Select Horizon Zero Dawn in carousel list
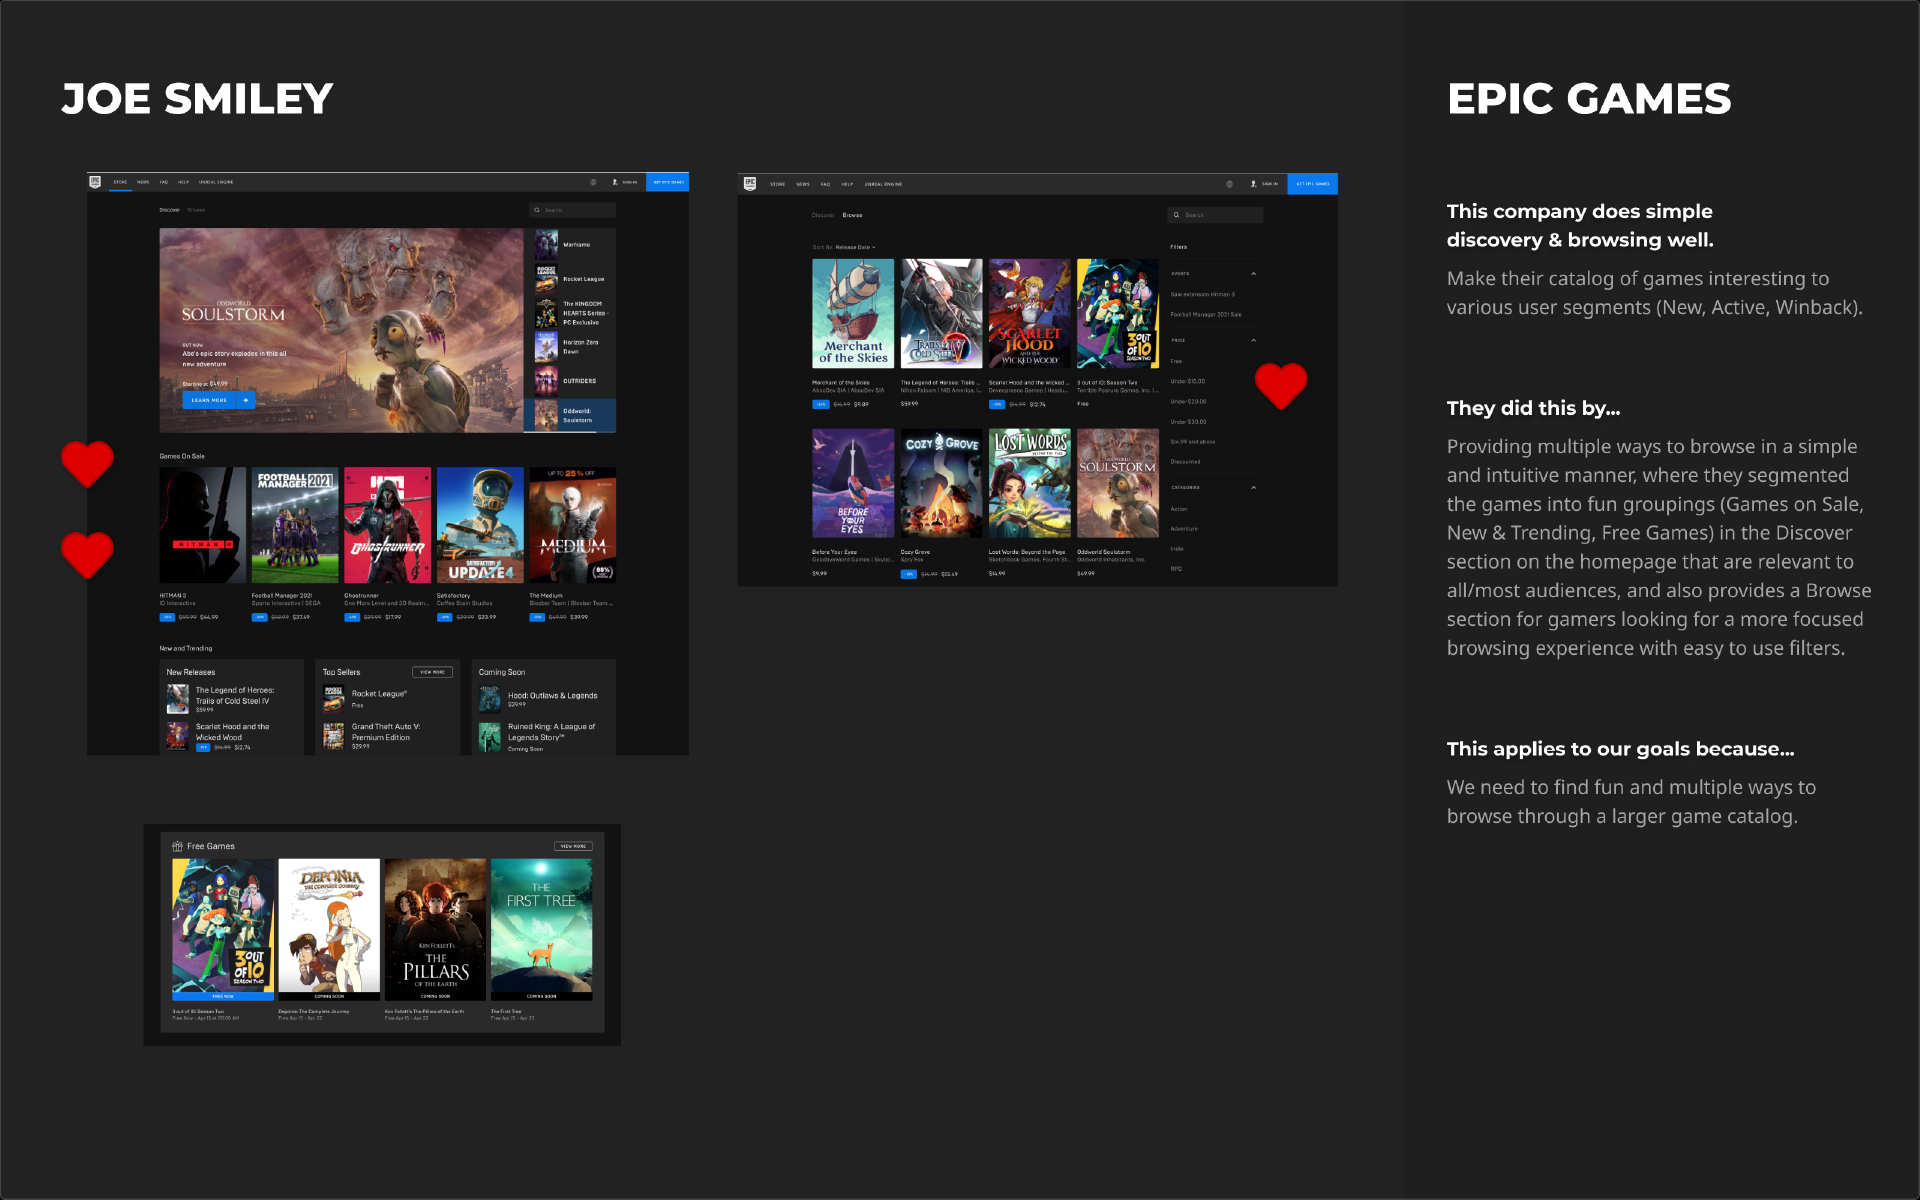The width and height of the screenshot is (1920, 1200). 569,347
